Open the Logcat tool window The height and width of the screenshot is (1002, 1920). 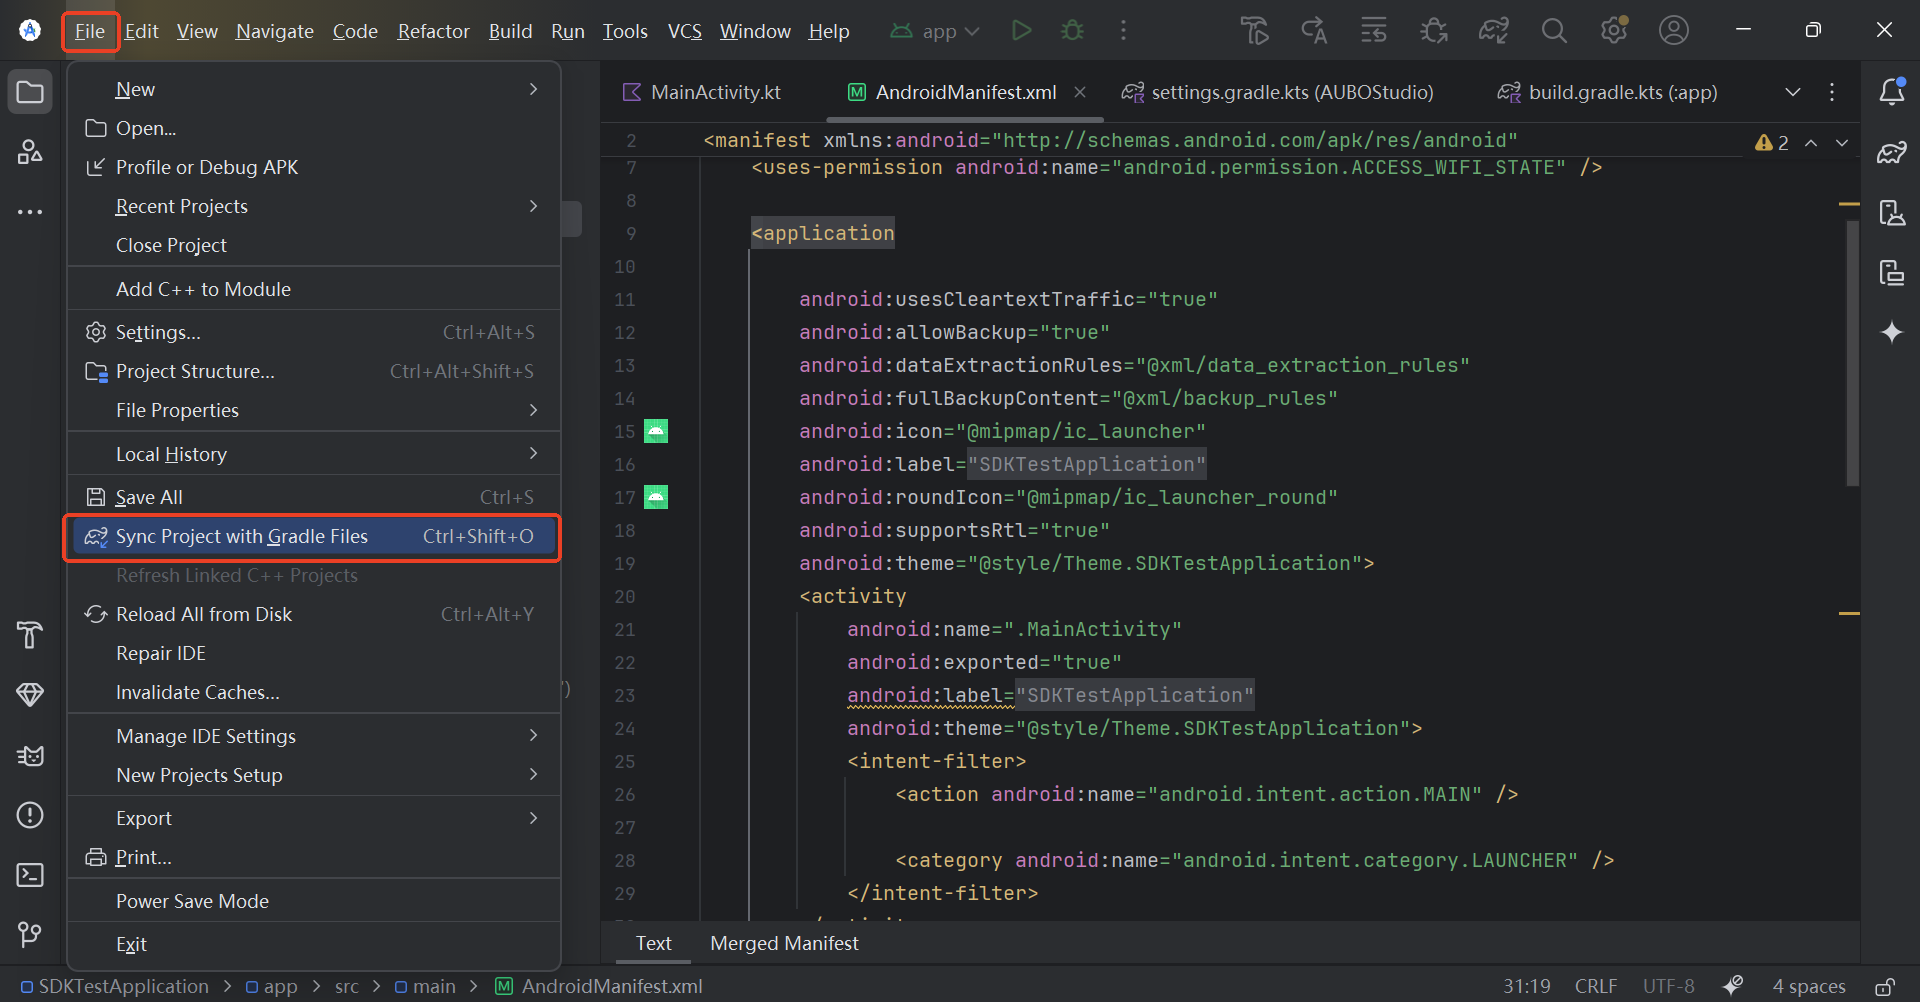(30, 755)
